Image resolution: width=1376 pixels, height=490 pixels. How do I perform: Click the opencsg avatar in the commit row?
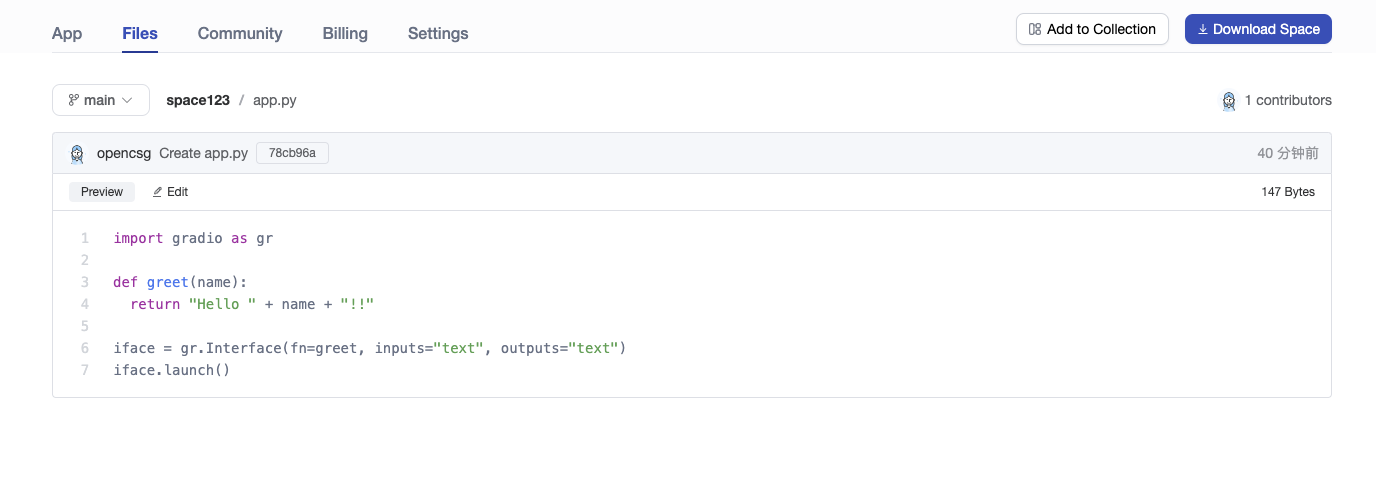[77, 154]
